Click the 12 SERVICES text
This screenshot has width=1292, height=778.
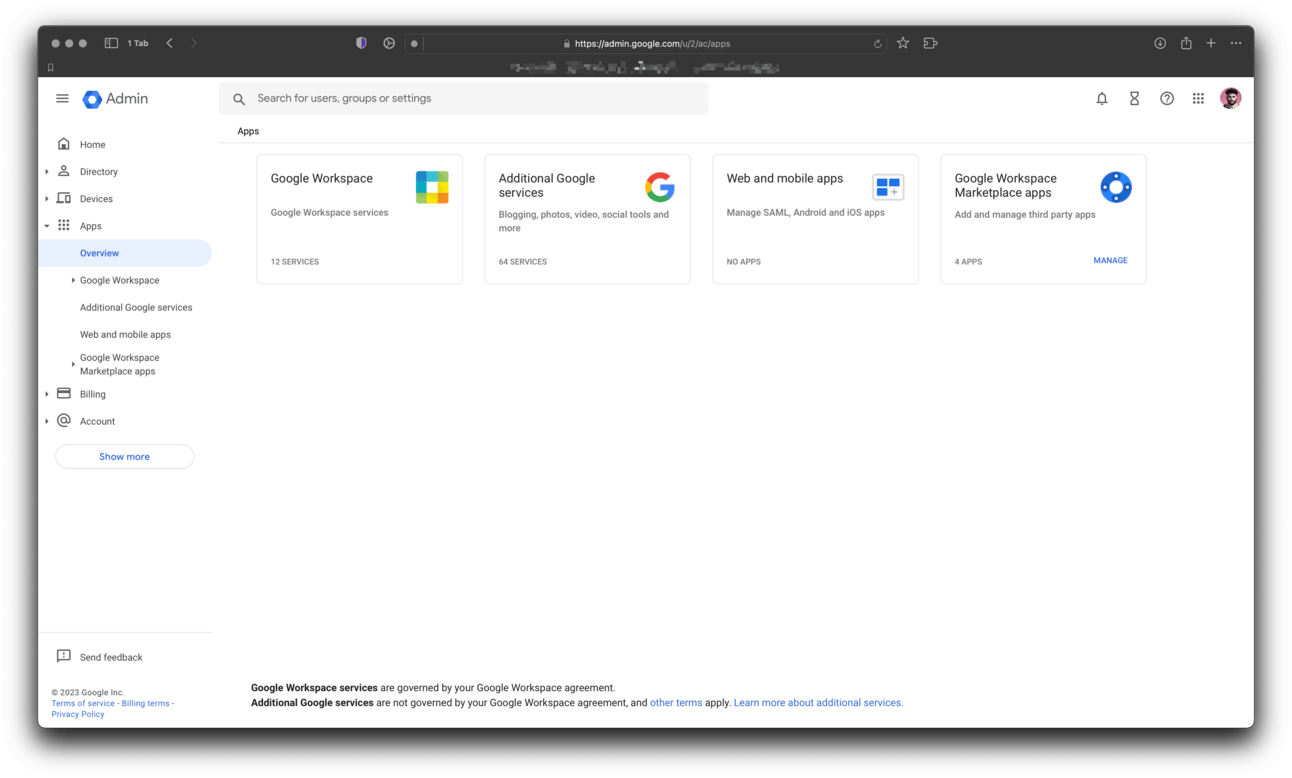[295, 262]
